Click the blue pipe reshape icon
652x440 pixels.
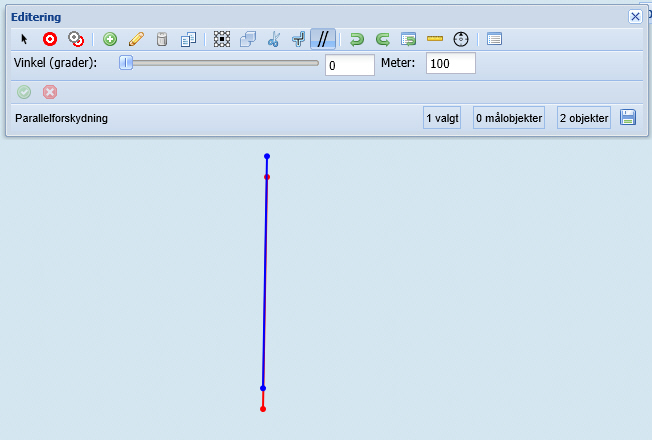tap(299, 40)
